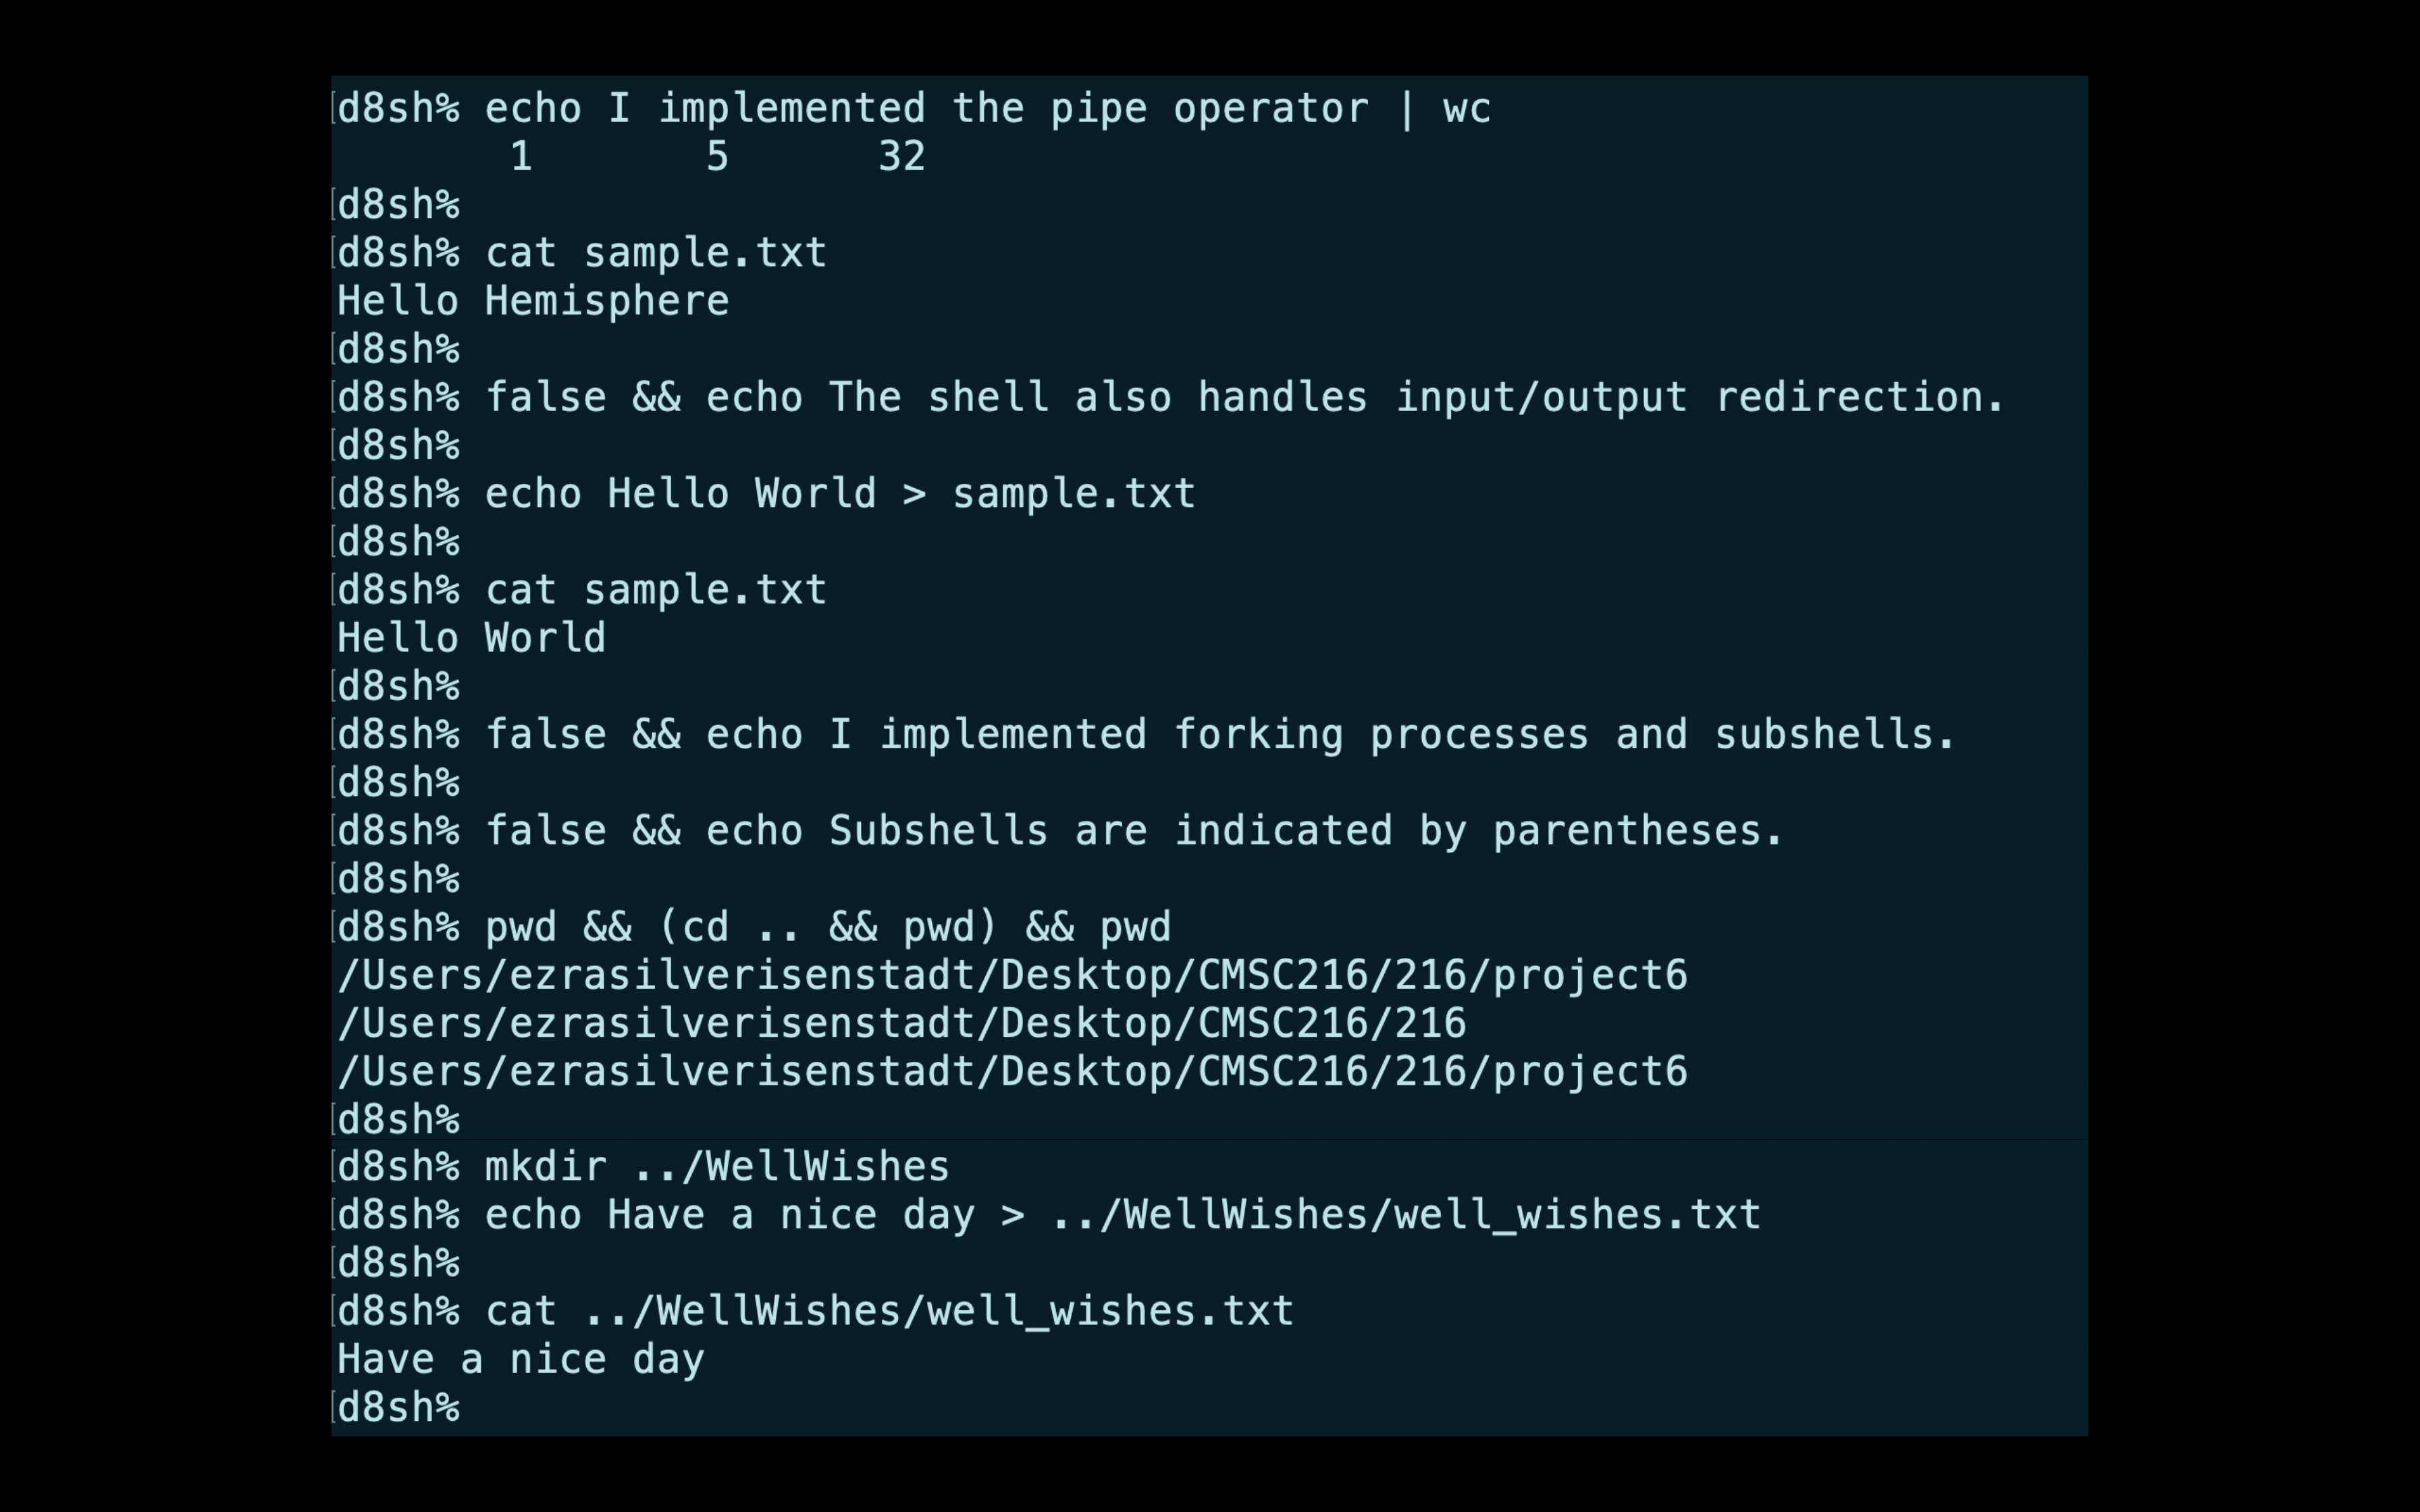Click the input/output redirection echo line

click(x=1170, y=398)
